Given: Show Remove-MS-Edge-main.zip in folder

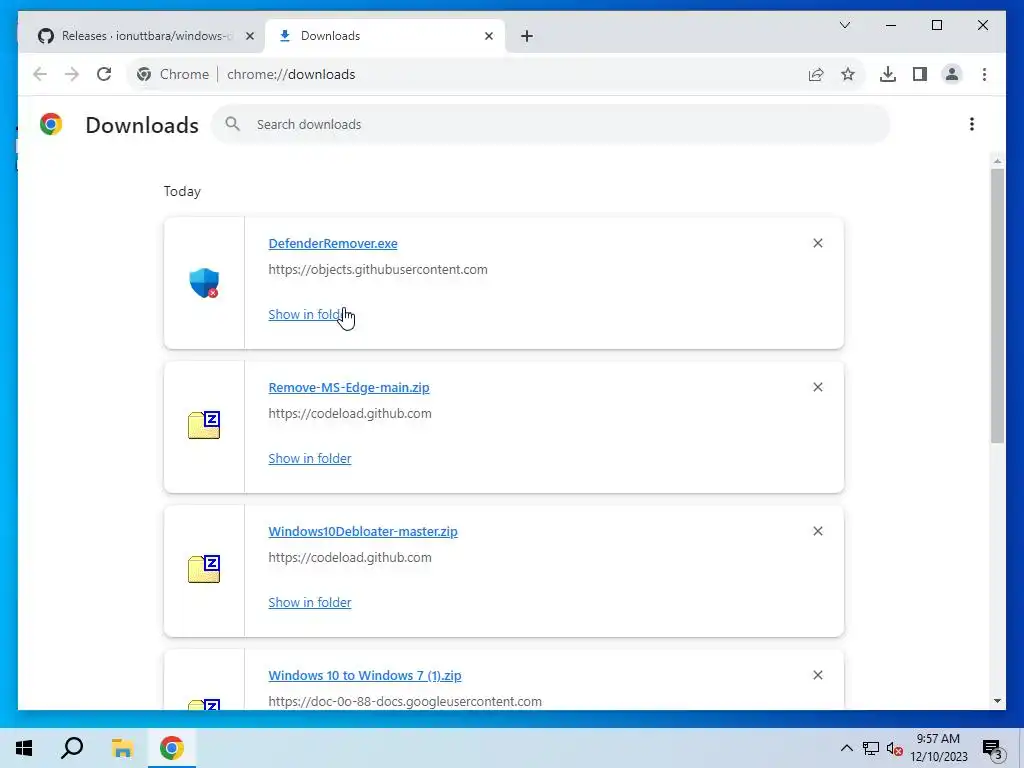Looking at the screenshot, I should pyautogui.click(x=310, y=458).
